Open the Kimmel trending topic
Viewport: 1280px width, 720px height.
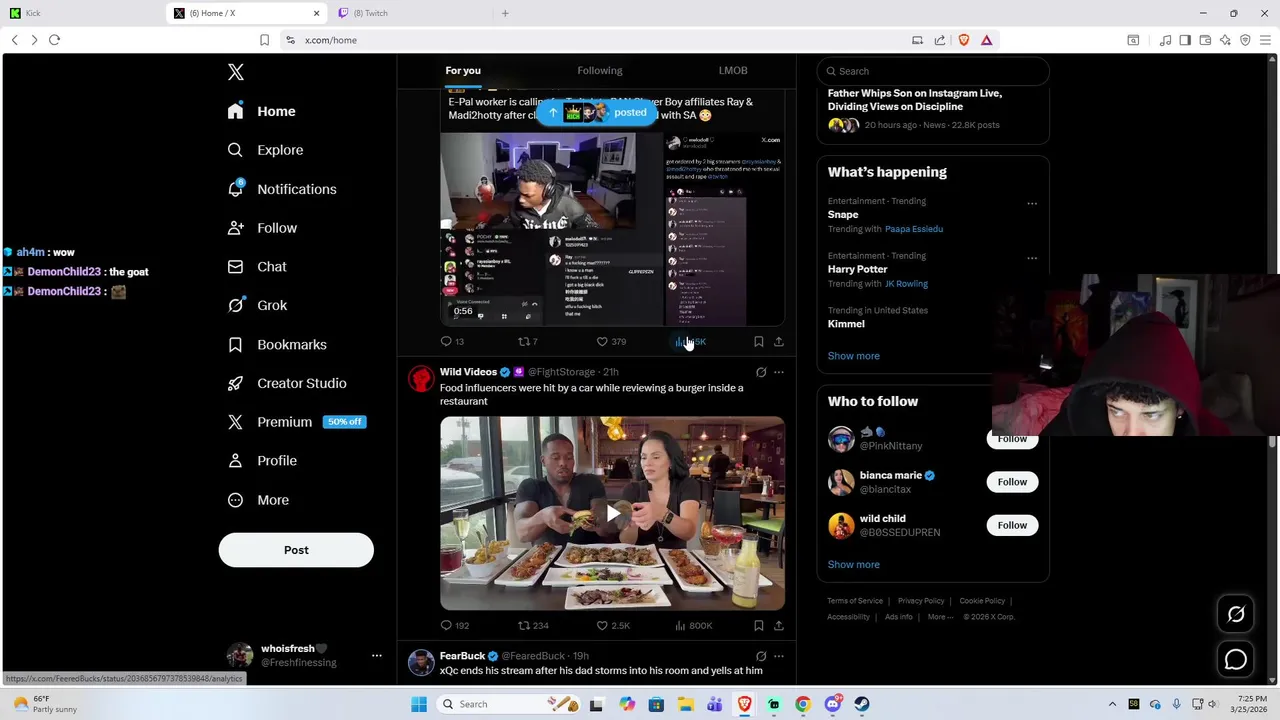pyautogui.click(x=846, y=324)
